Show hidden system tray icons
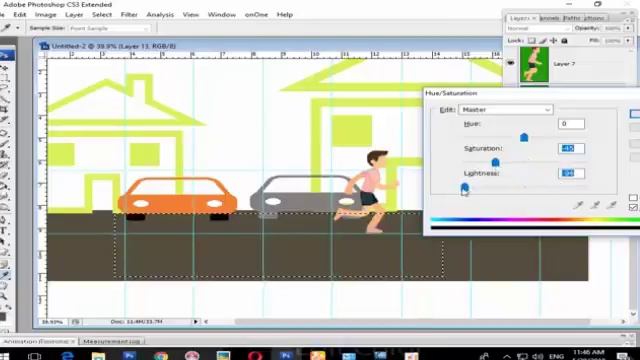This screenshot has width=640, height=360. point(507,356)
